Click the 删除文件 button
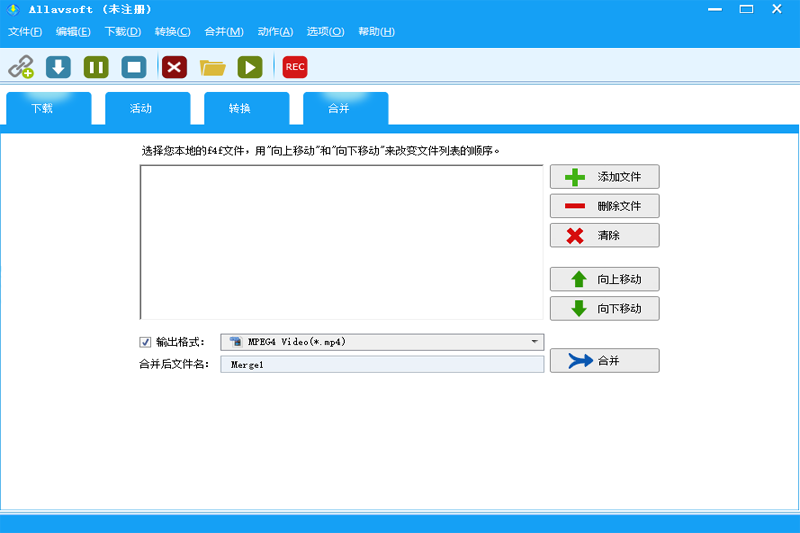The image size is (800, 533). pos(605,206)
